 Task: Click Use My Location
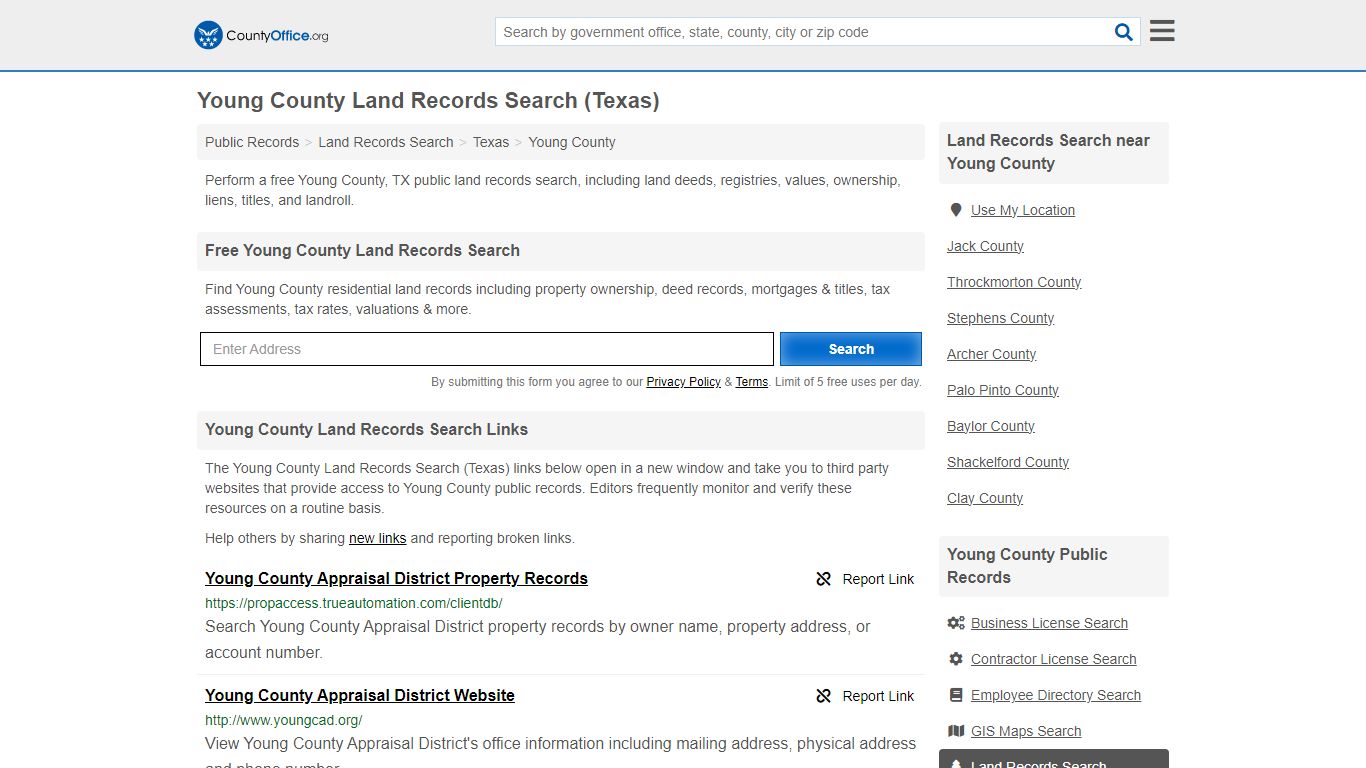pos(1023,210)
